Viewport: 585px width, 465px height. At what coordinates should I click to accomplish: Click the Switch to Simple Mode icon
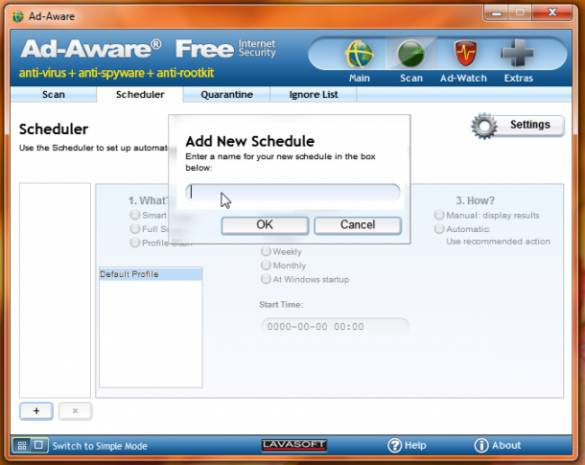click(x=30, y=445)
